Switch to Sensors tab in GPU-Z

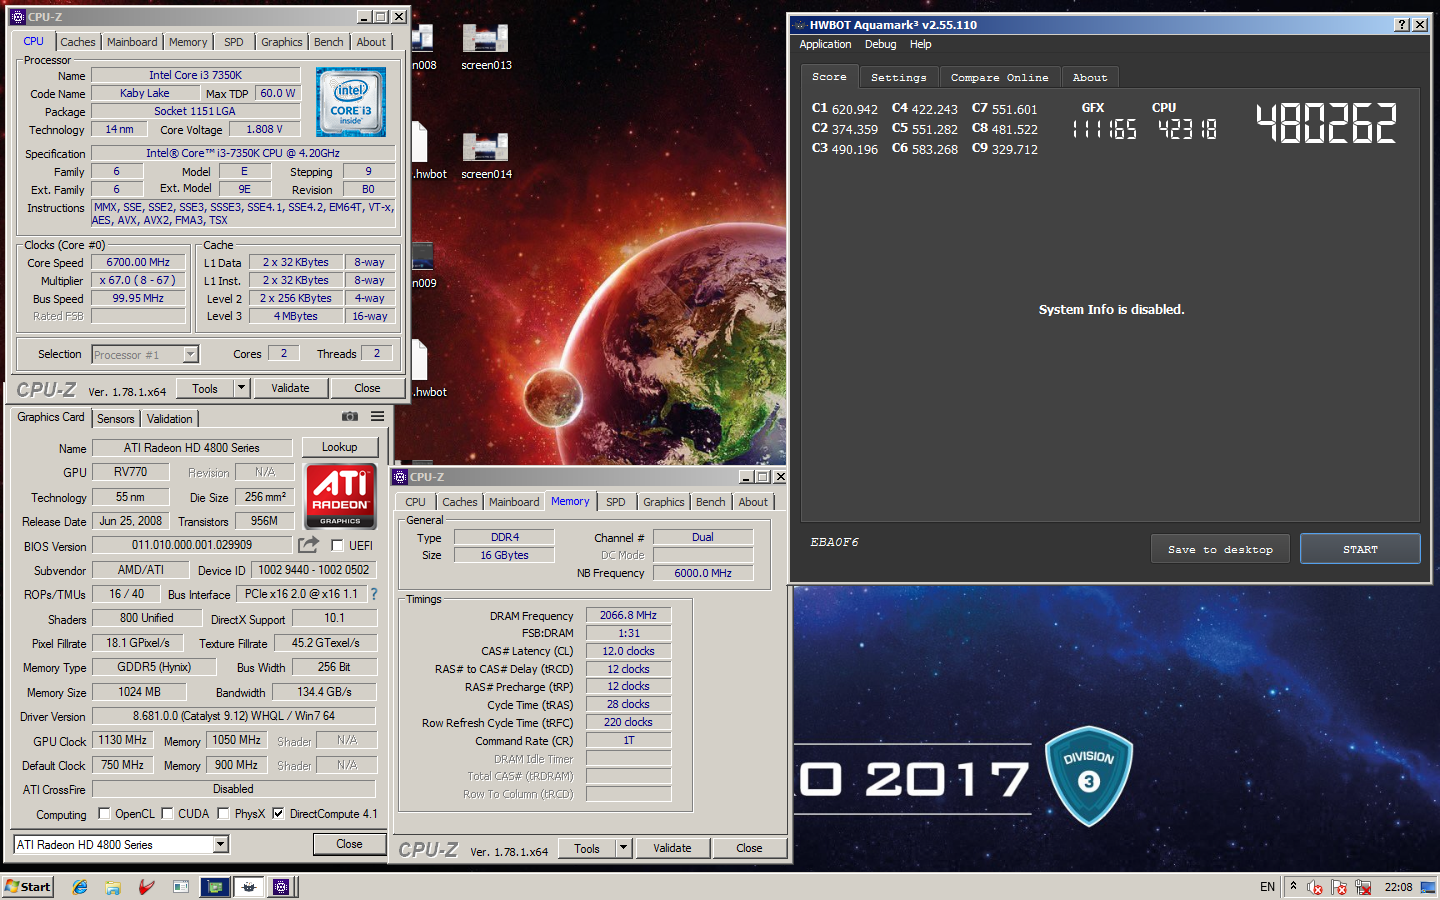(x=116, y=419)
